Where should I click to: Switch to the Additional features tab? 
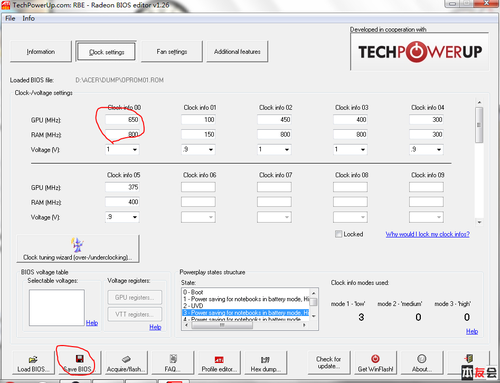pos(237,52)
